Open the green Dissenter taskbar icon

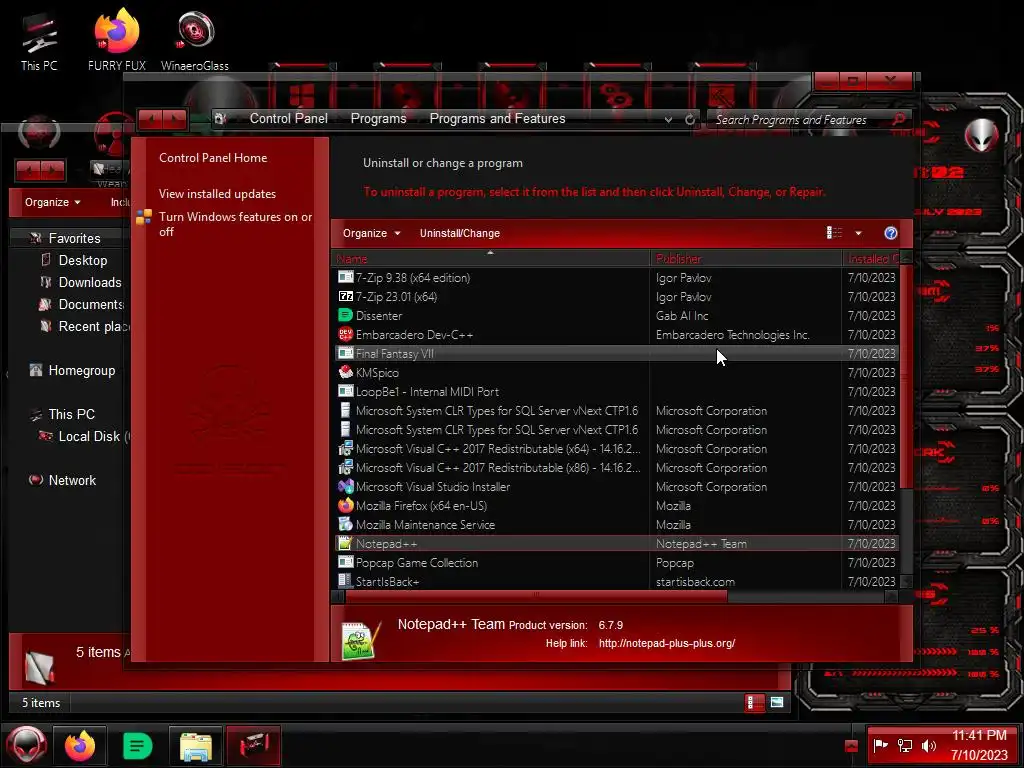(137, 745)
